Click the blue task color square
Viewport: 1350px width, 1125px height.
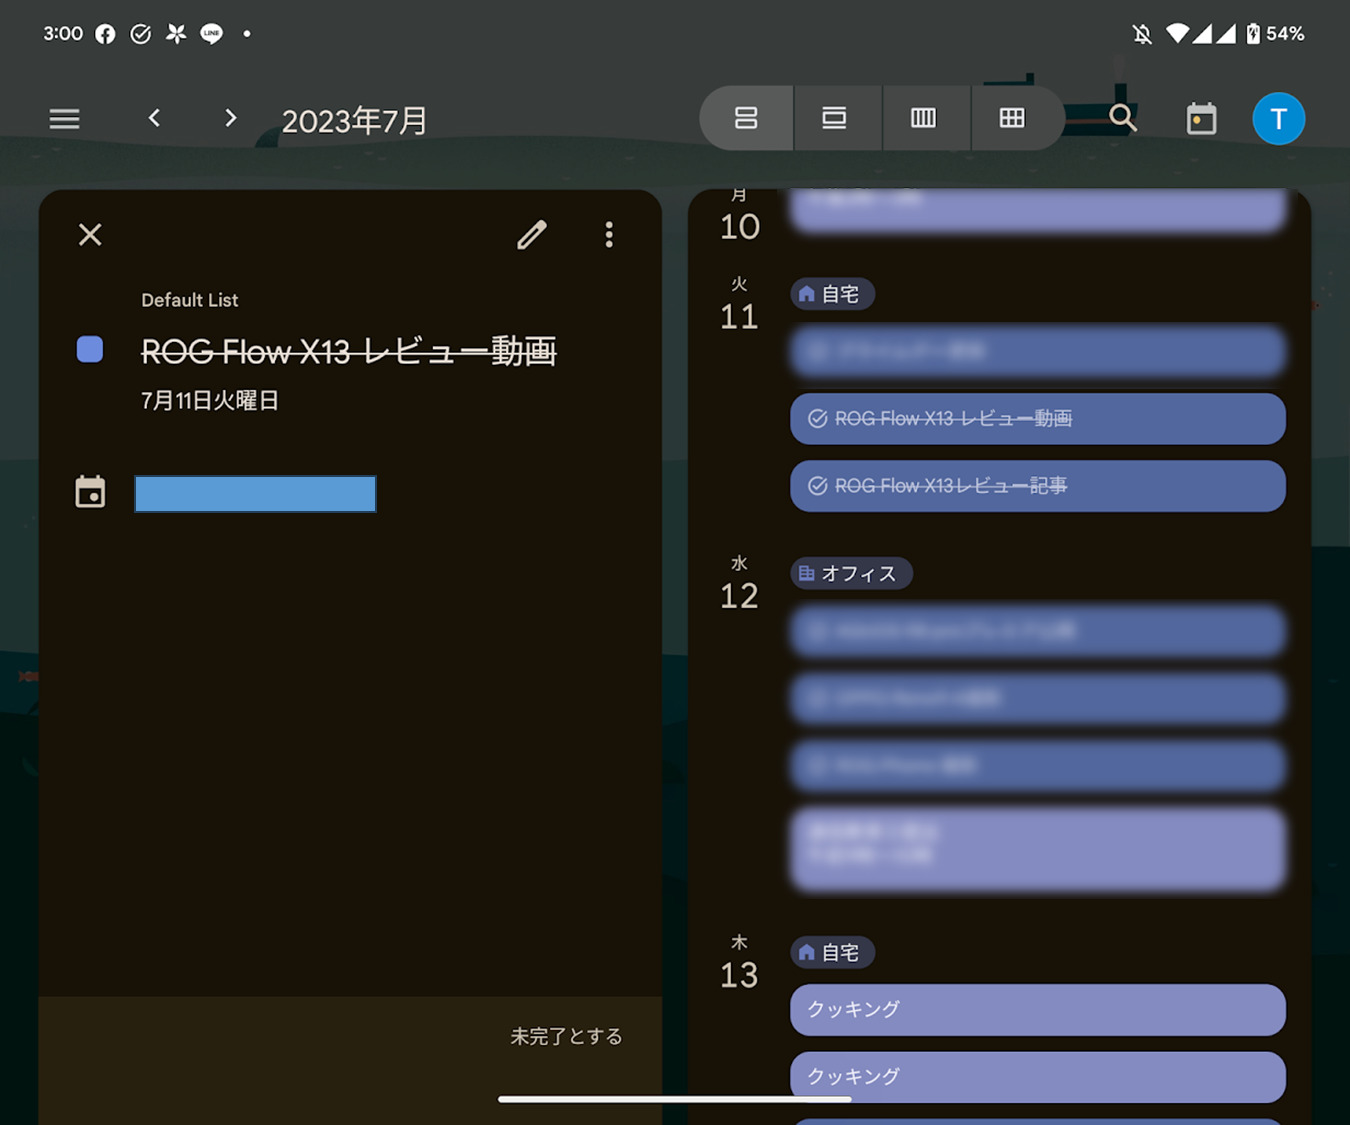click(x=90, y=349)
